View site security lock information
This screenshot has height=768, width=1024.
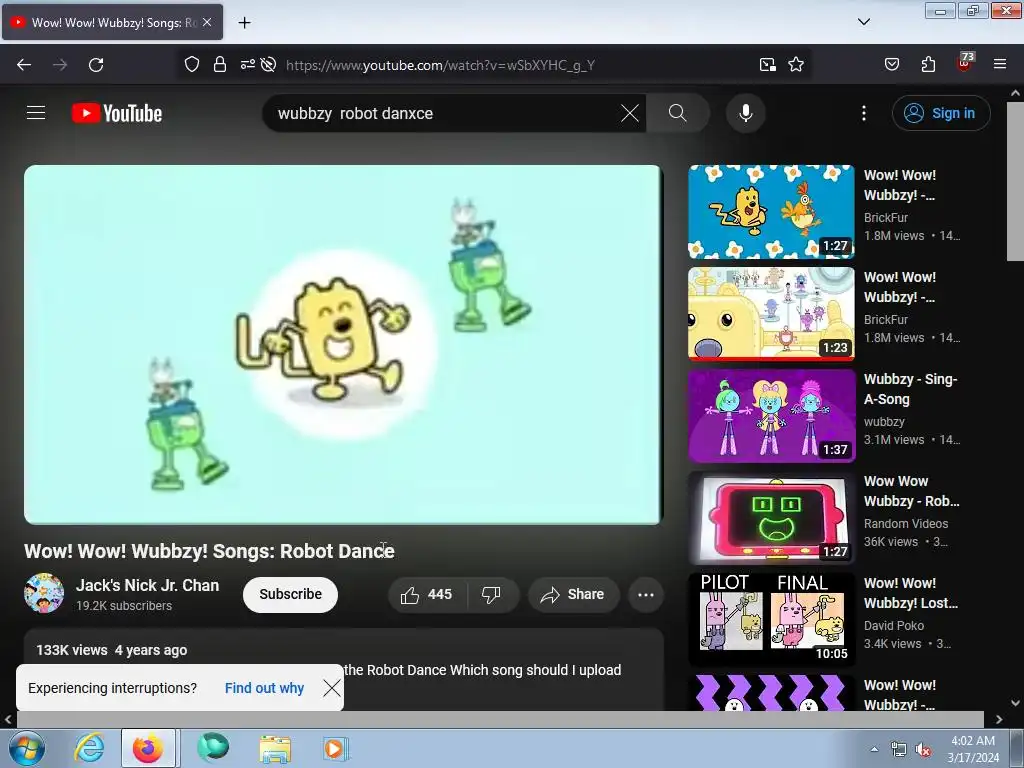click(220, 64)
